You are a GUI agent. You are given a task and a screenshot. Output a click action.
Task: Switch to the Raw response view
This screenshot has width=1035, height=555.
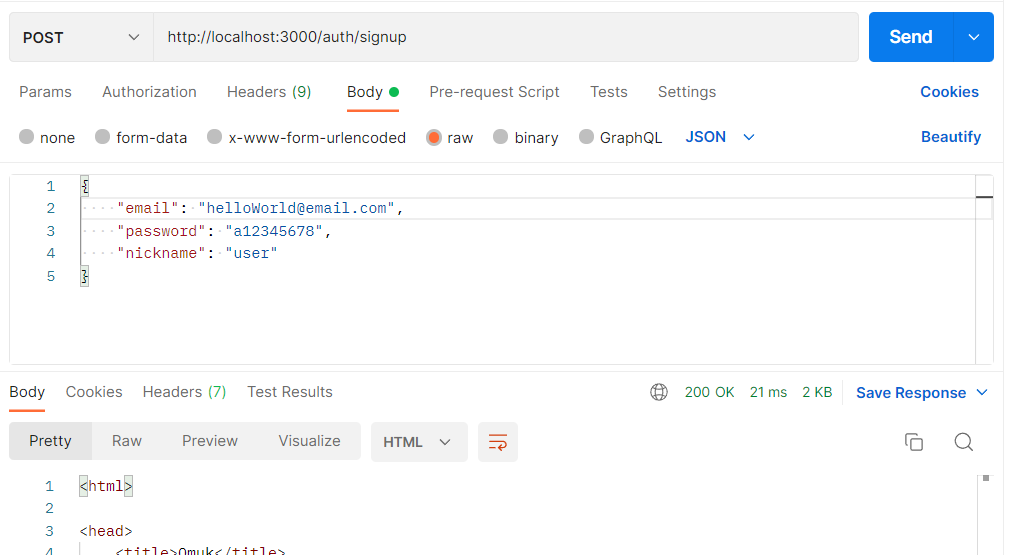127,441
